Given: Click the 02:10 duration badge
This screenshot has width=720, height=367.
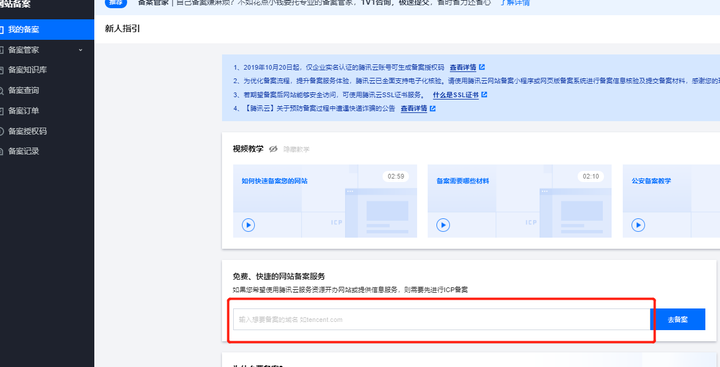Looking at the screenshot, I should 591,176.
